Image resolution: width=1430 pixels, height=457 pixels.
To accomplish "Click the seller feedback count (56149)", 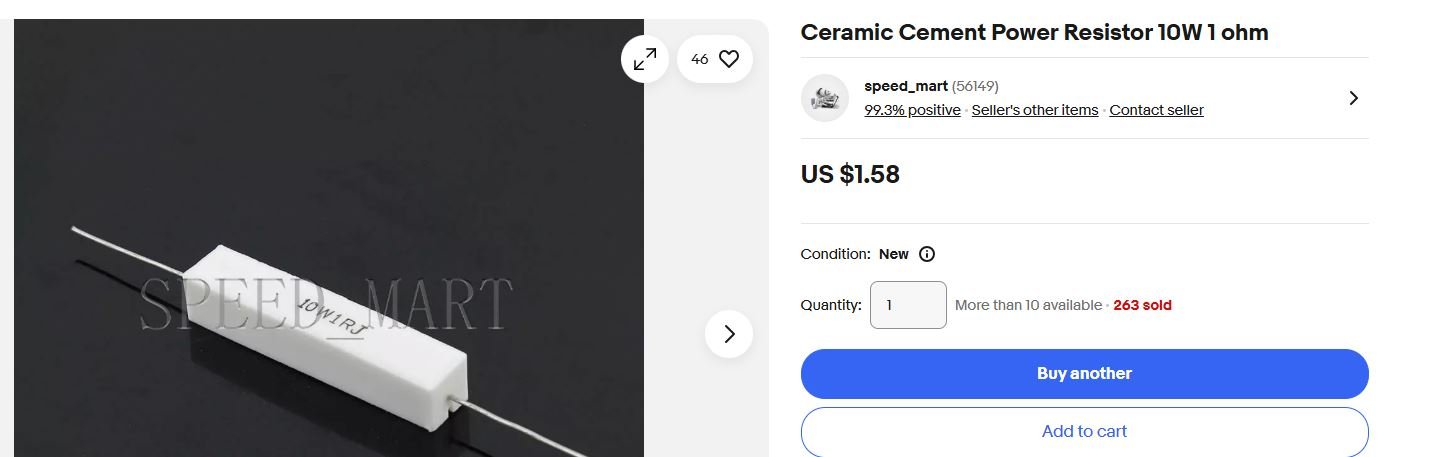I will [975, 86].
